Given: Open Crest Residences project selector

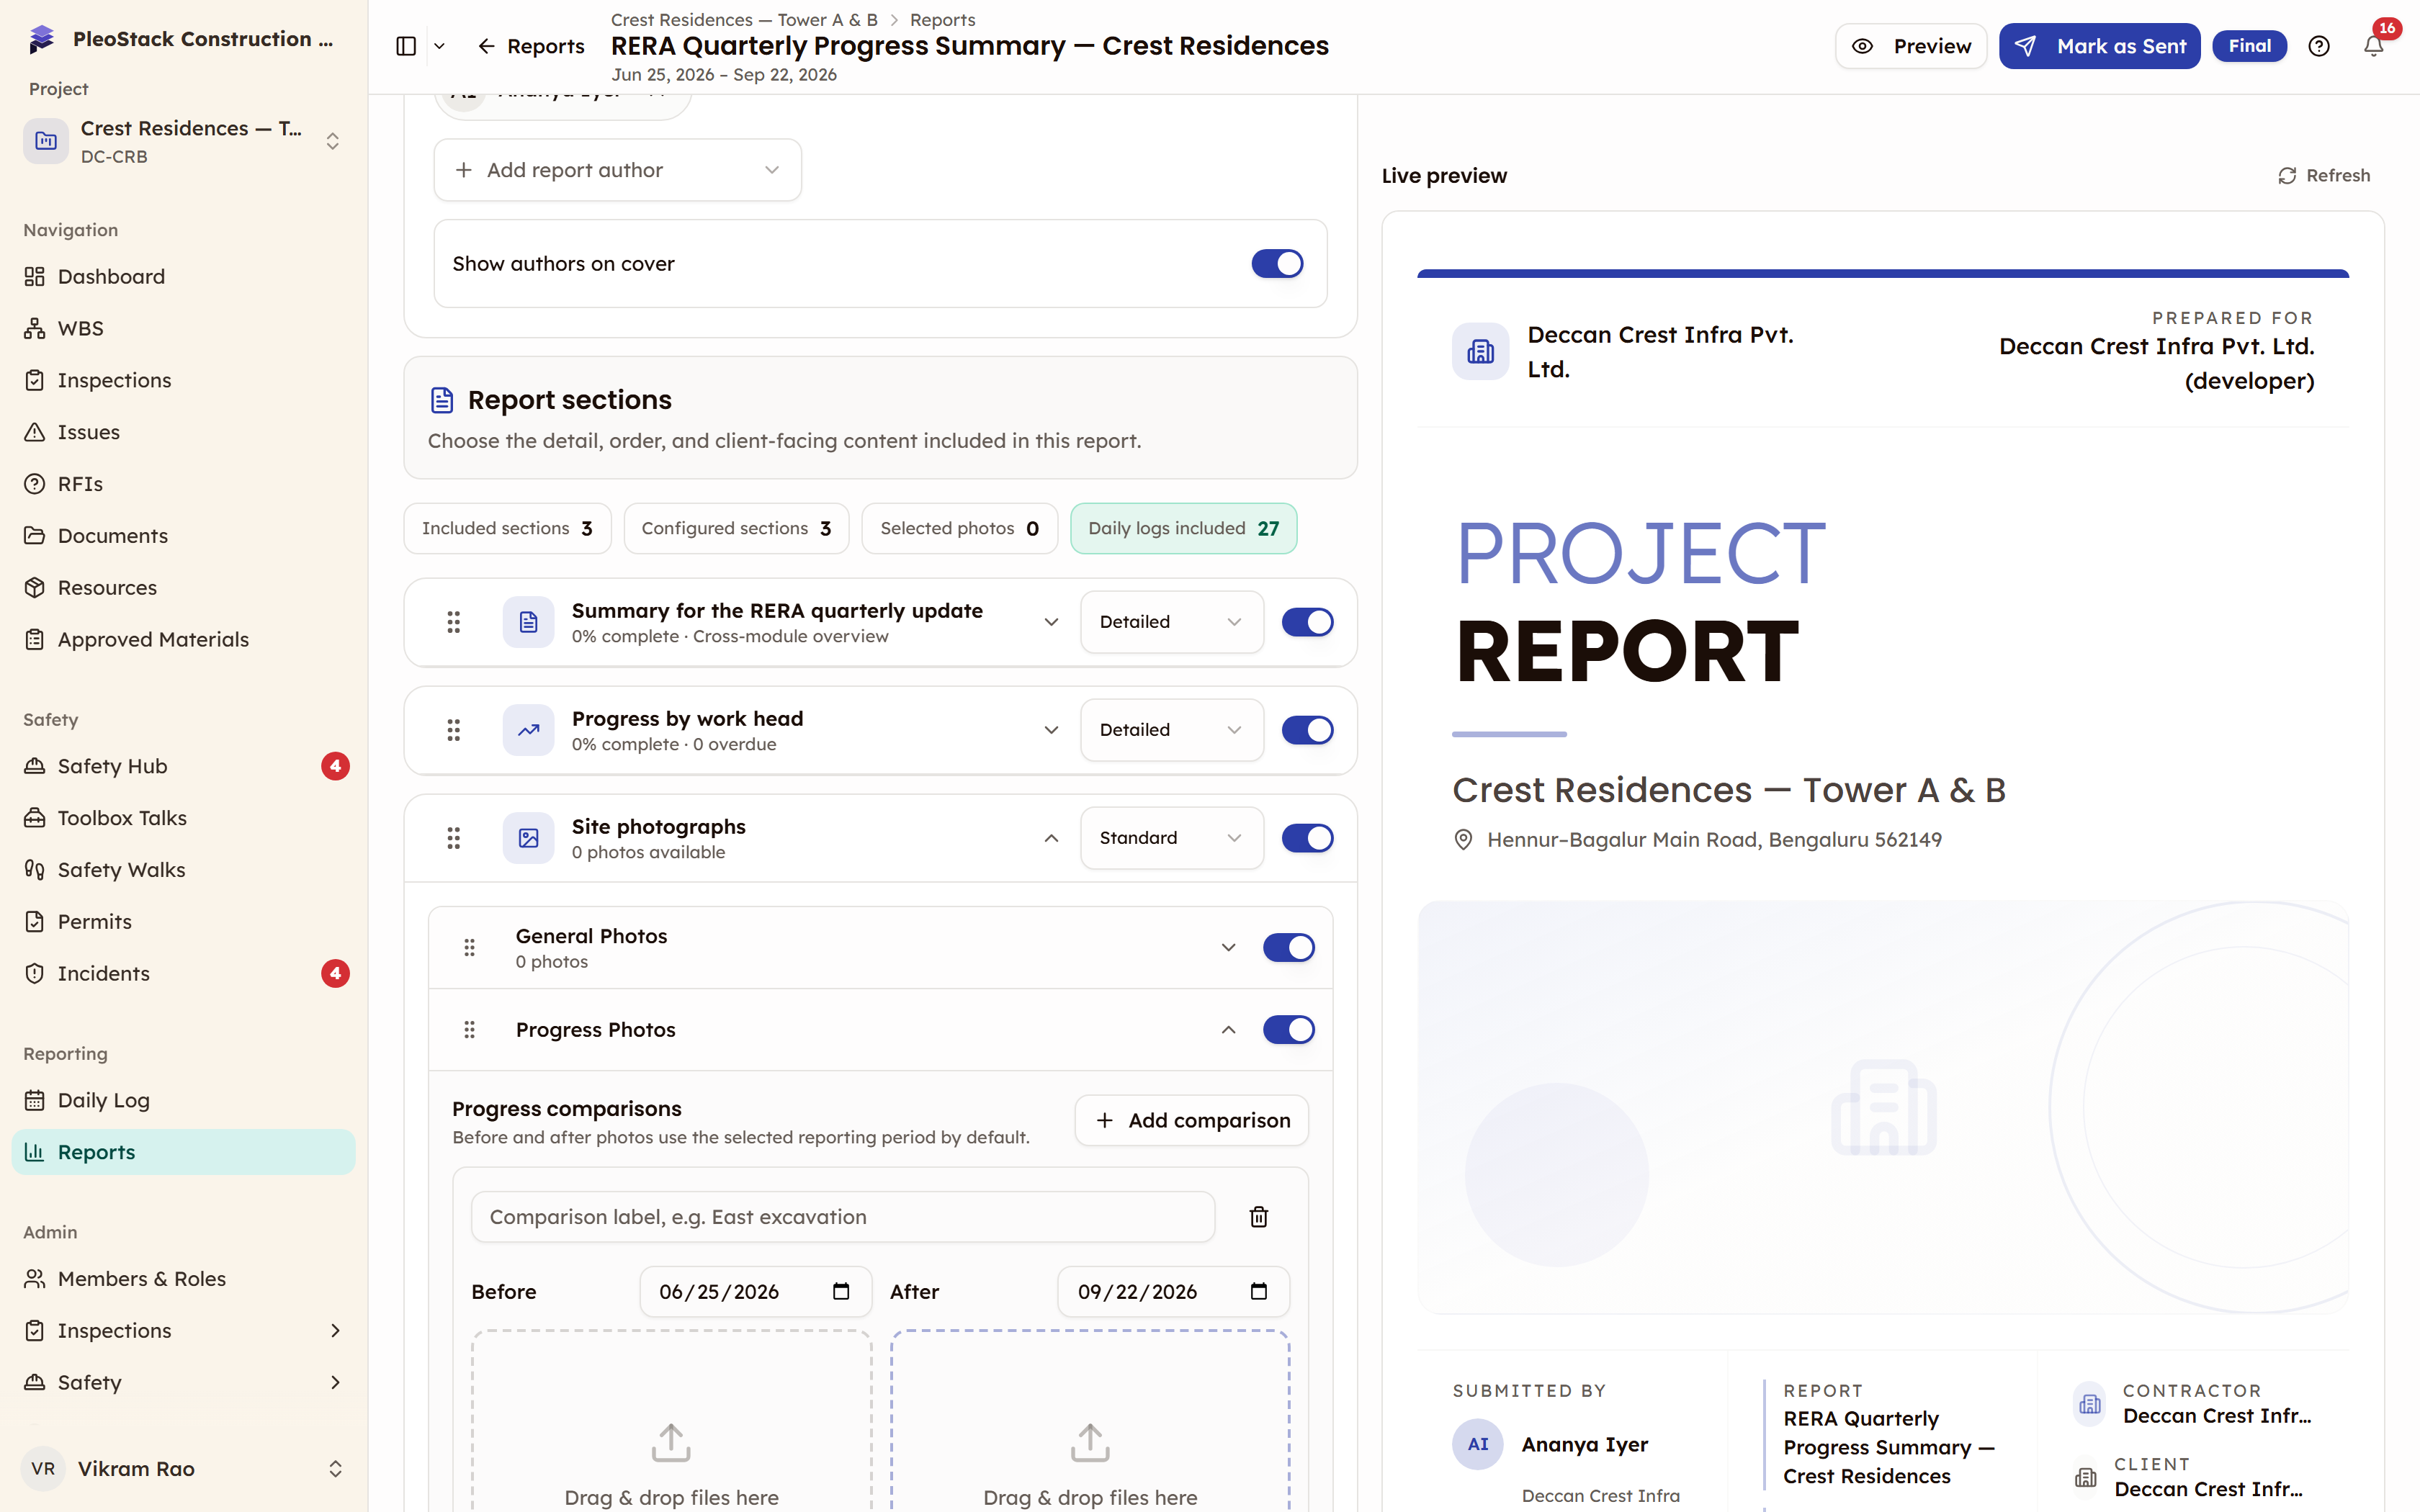Looking at the screenshot, I should (183, 141).
